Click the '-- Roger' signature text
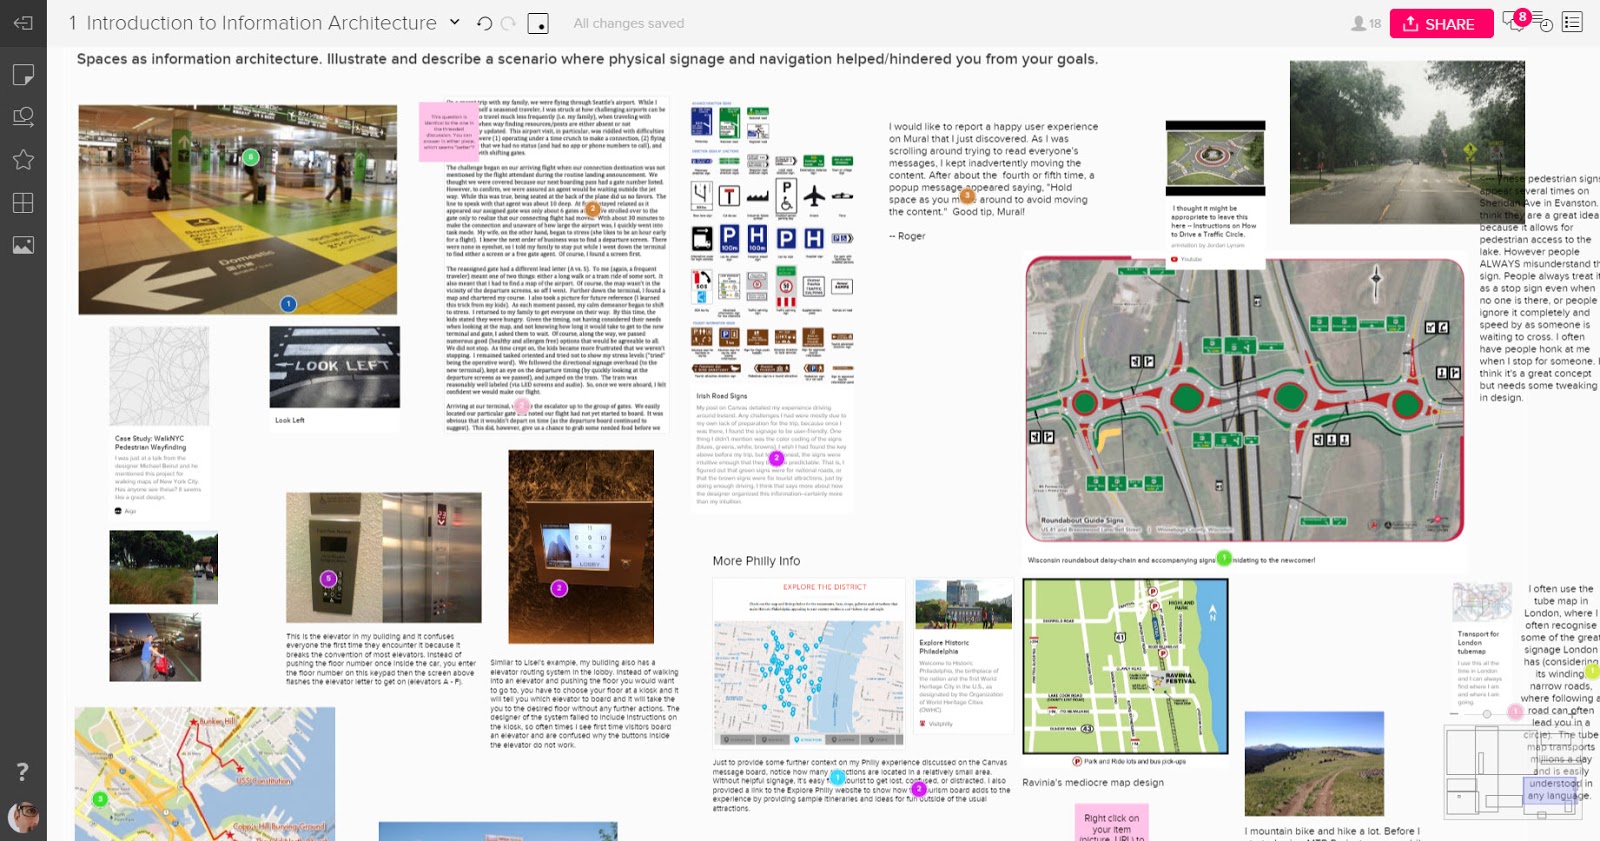The width and height of the screenshot is (1600, 841). (907, 236)
